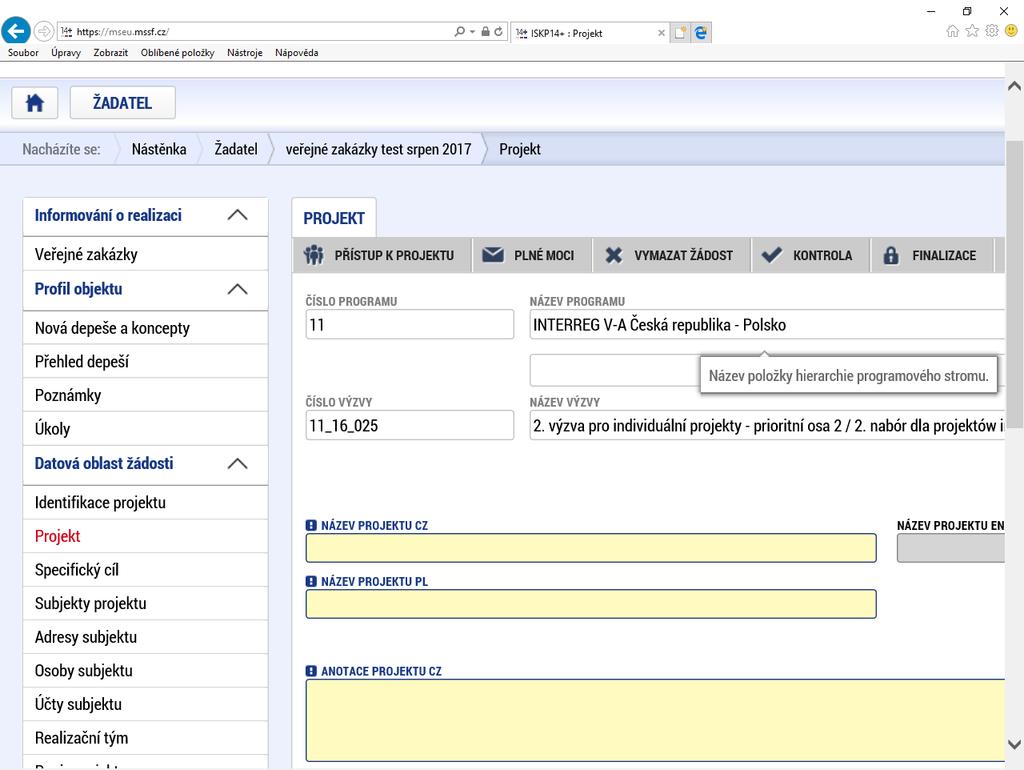This screenshot has width=1024, height=770.
Task: Click the lock security icon in address bar
Action: tap(485, 31)
